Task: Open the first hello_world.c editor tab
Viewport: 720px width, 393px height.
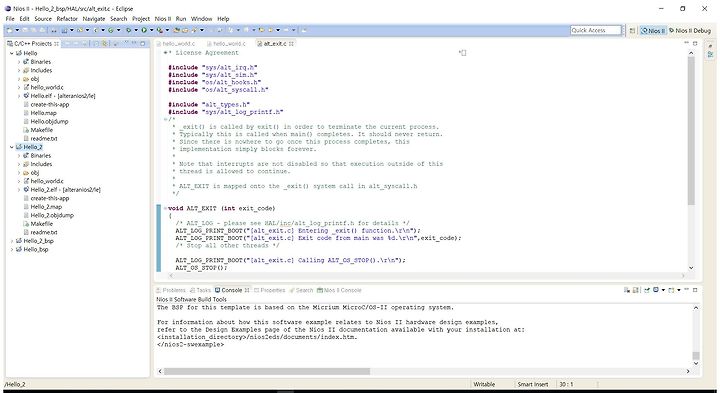Action: click(176, 44)
